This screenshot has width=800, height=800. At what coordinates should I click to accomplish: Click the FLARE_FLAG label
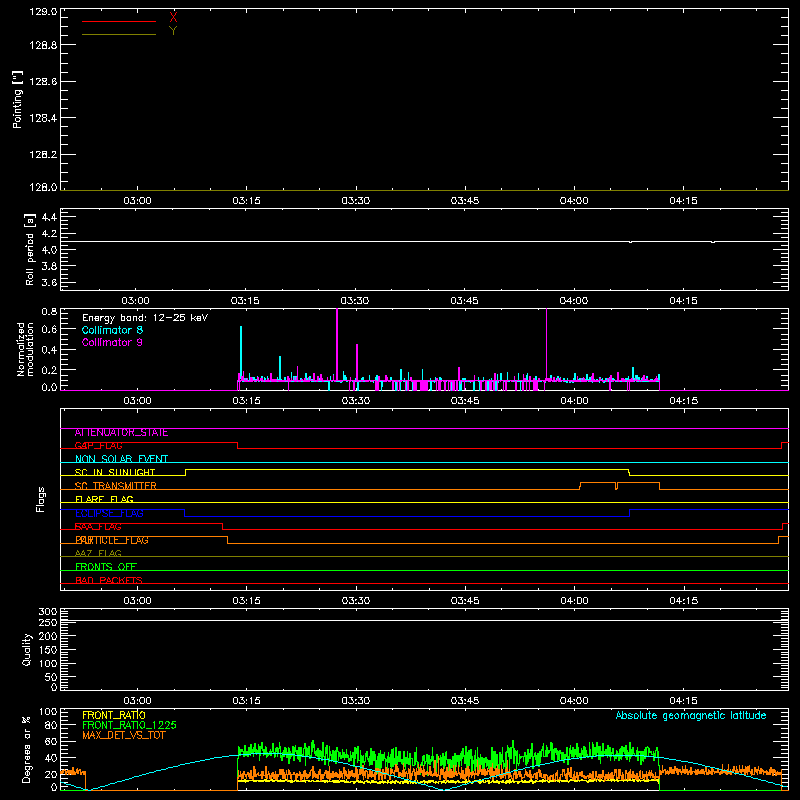point(104,499)
